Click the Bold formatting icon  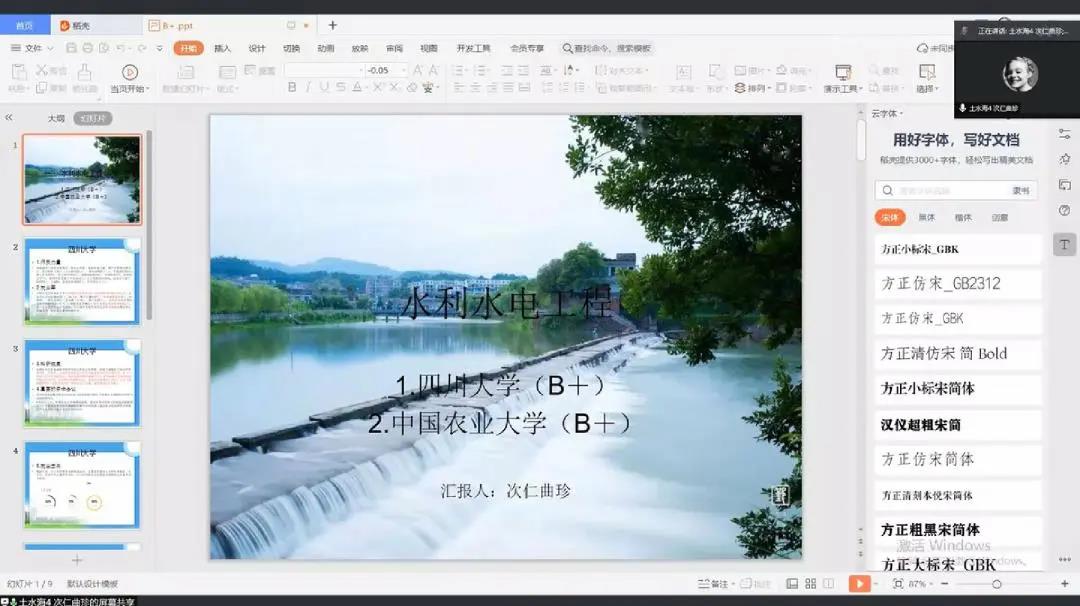(x=292, y=88)
